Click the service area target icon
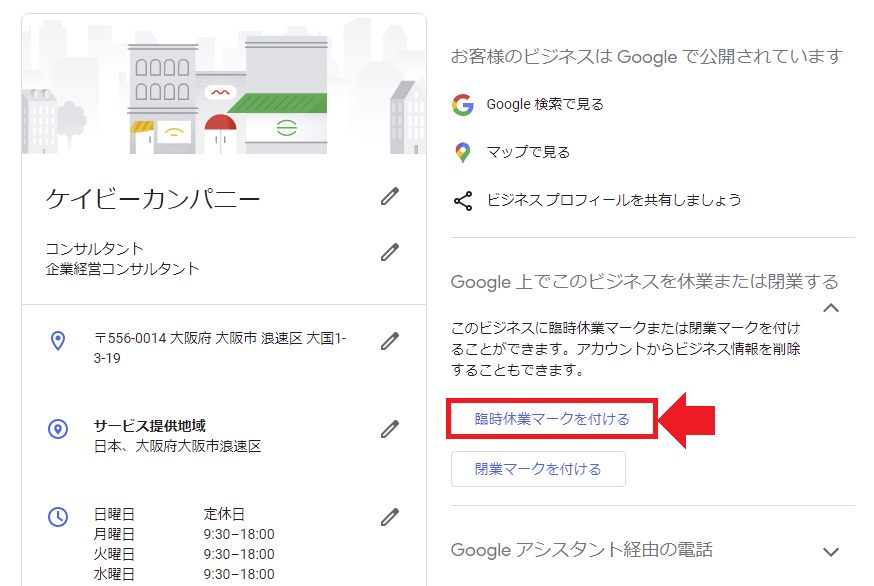Image resolution: width=874 pixels, height=586 pixels. (58, 429)
